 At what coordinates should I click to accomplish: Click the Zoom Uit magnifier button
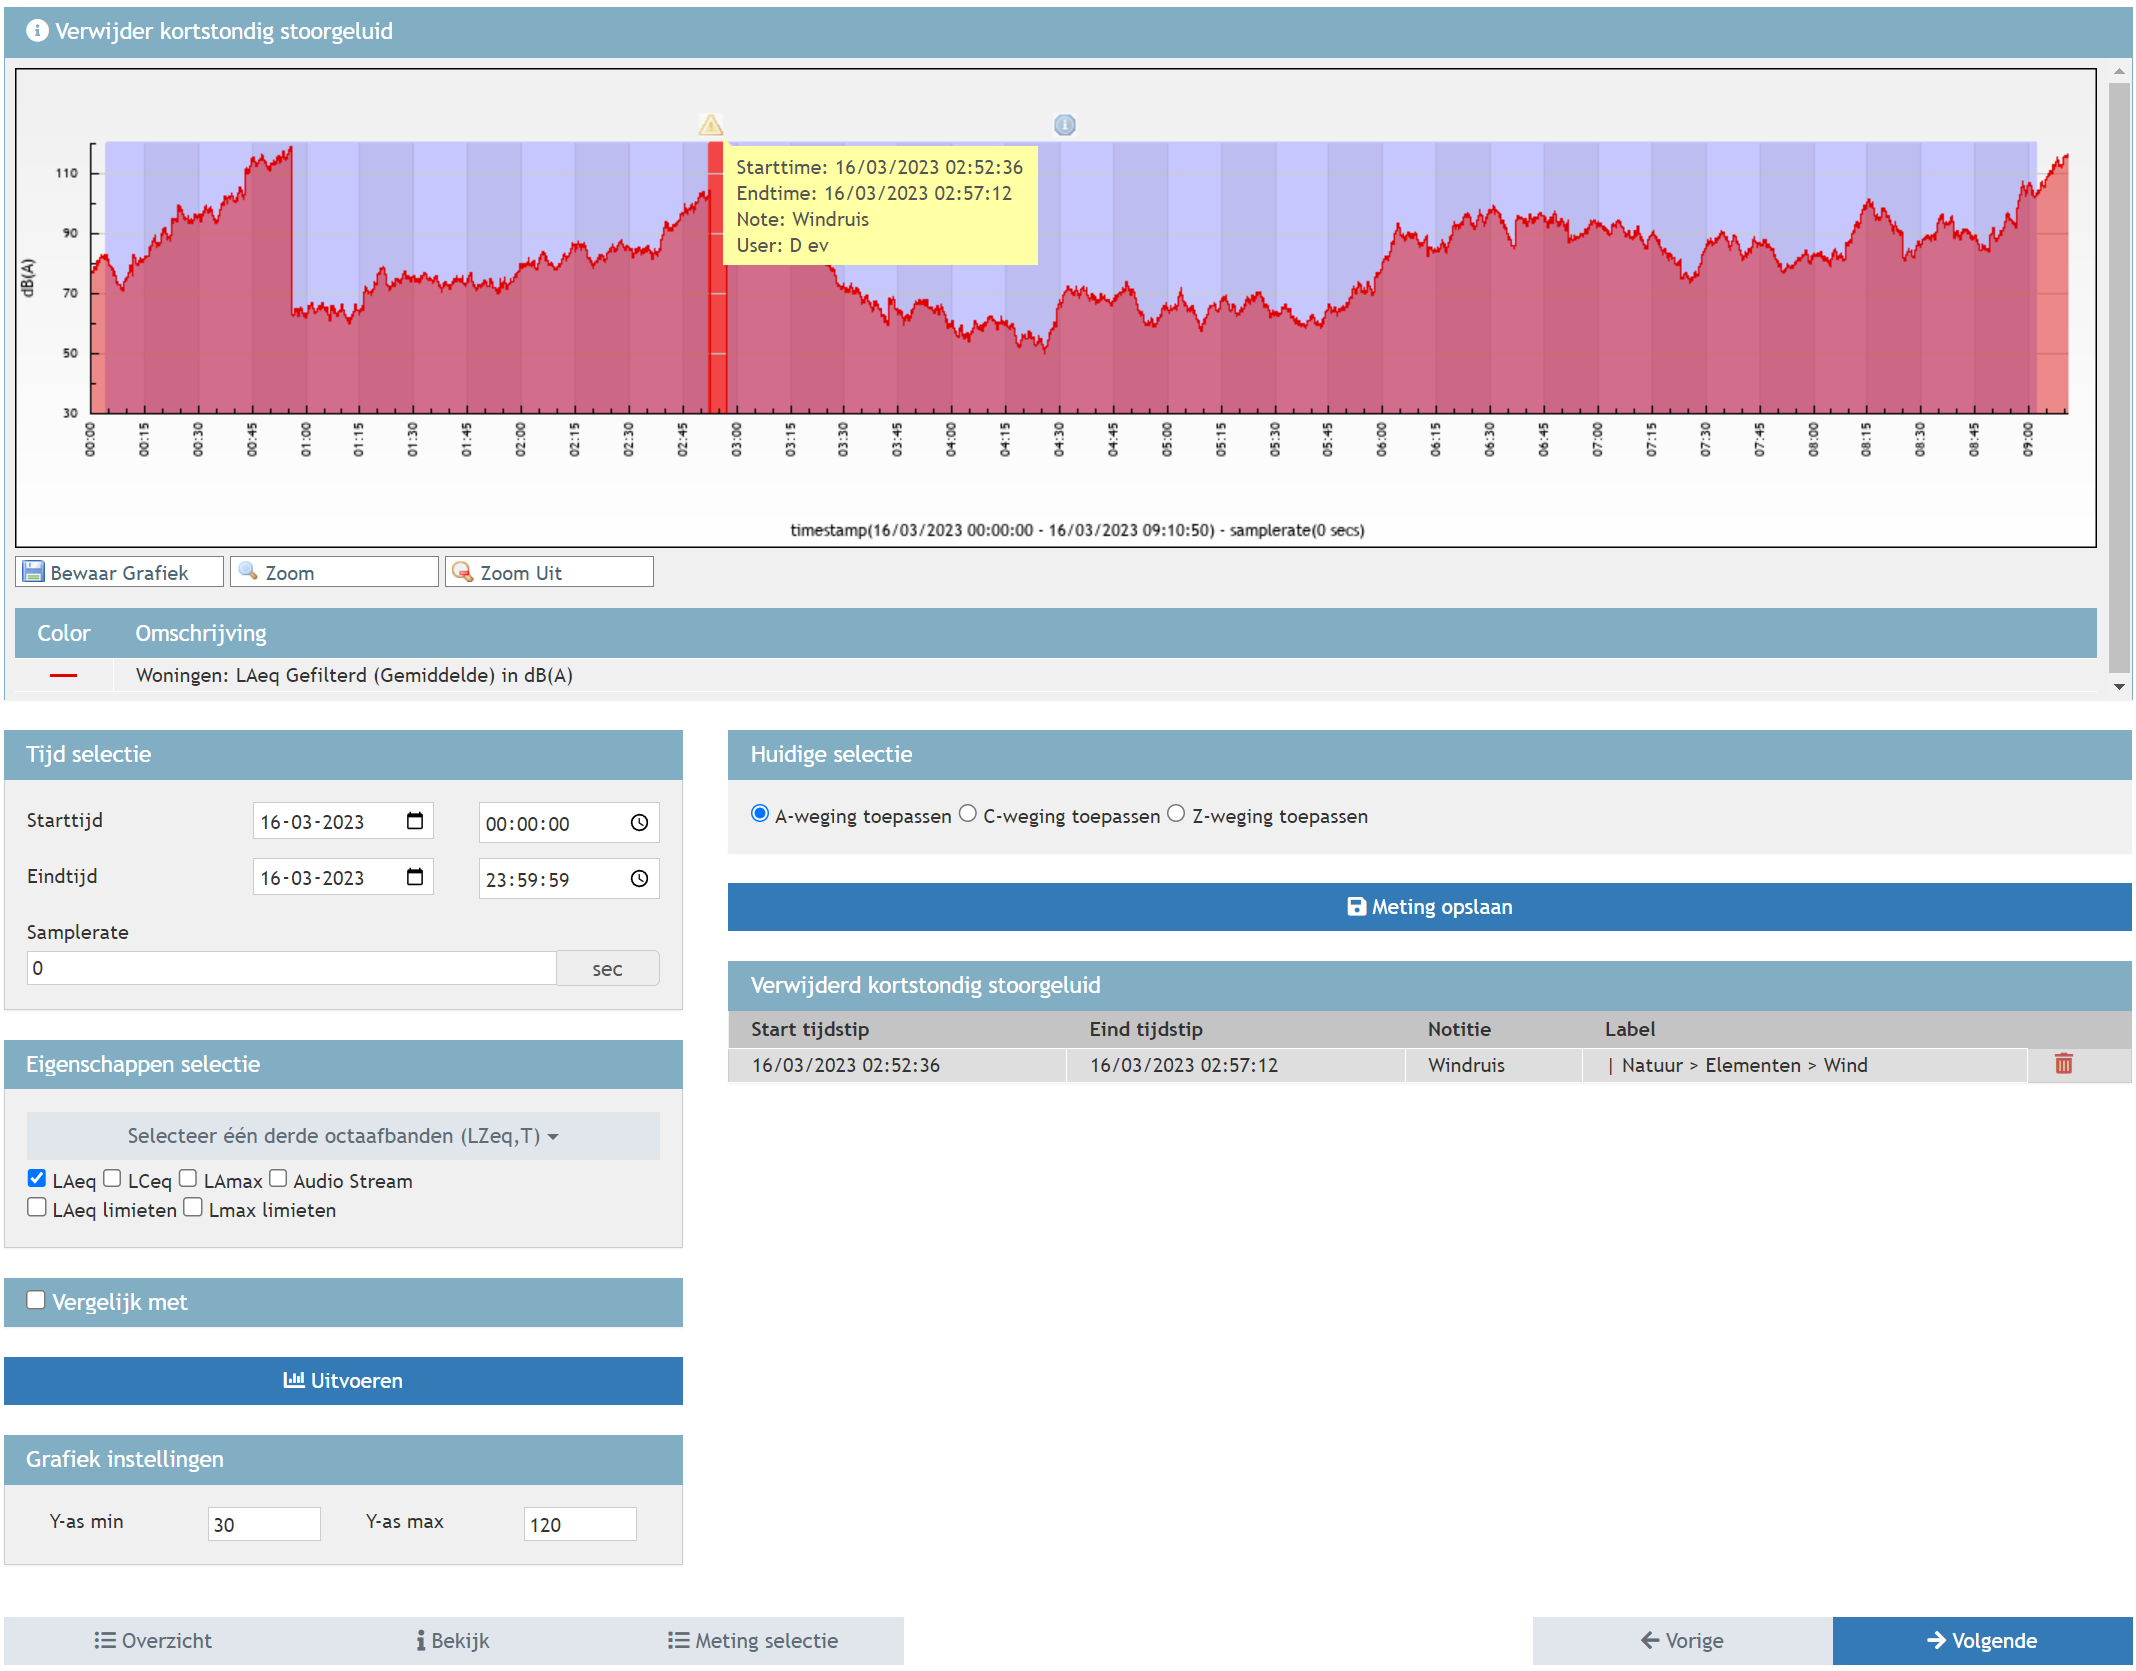coord(548,572)
